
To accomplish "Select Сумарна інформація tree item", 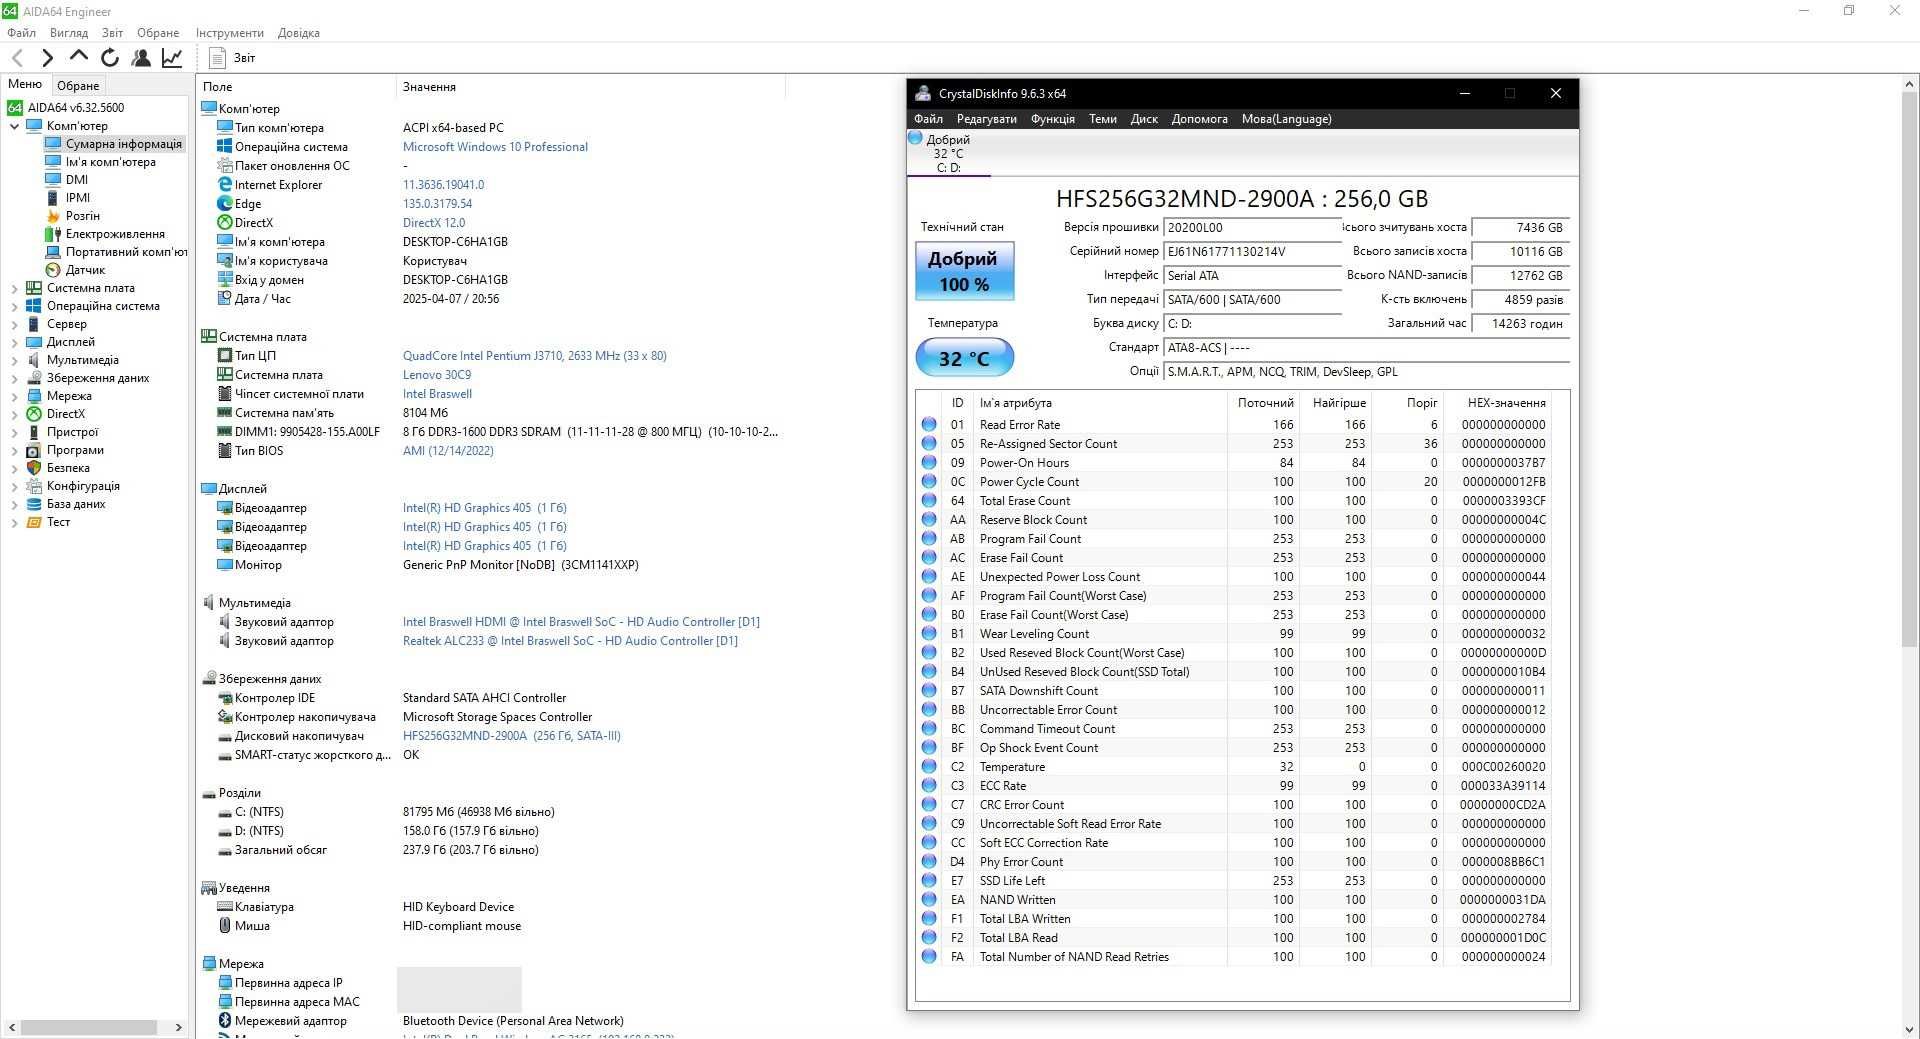I will (x=124, y=144).
